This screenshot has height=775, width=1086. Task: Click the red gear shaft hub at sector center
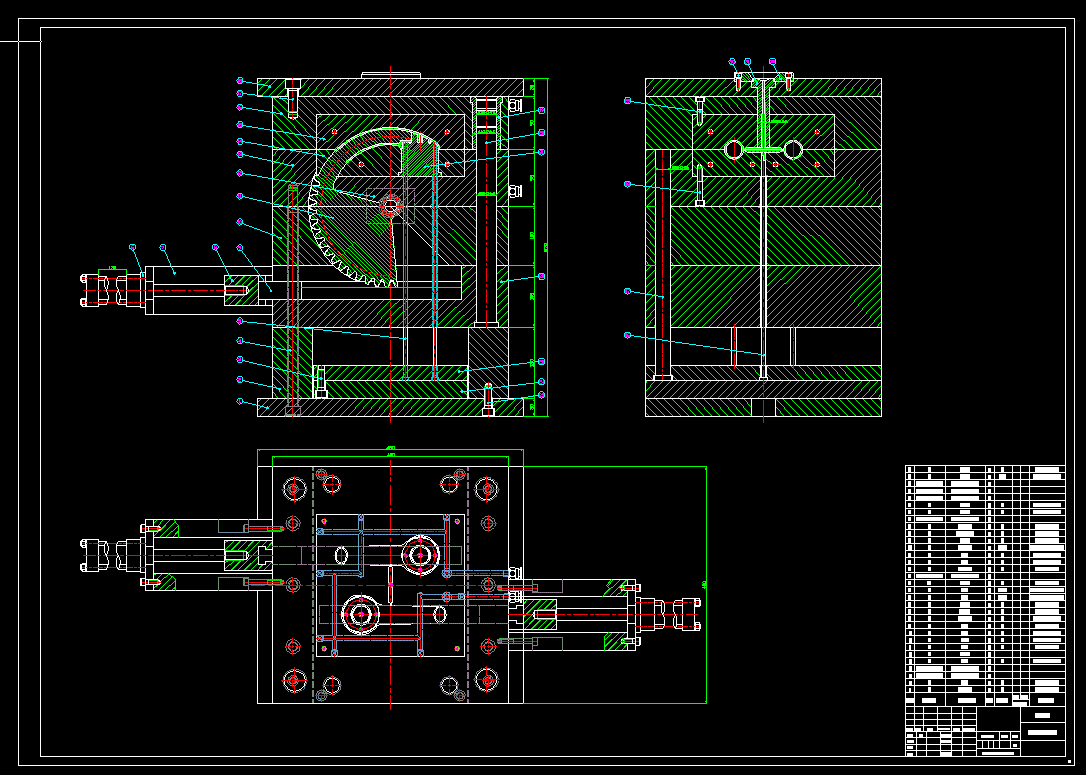391,206
